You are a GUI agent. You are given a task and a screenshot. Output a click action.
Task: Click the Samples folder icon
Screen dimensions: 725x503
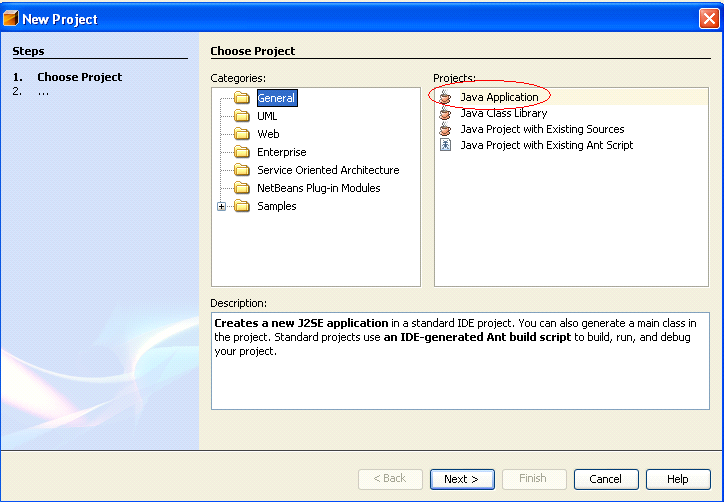(242, 206)
